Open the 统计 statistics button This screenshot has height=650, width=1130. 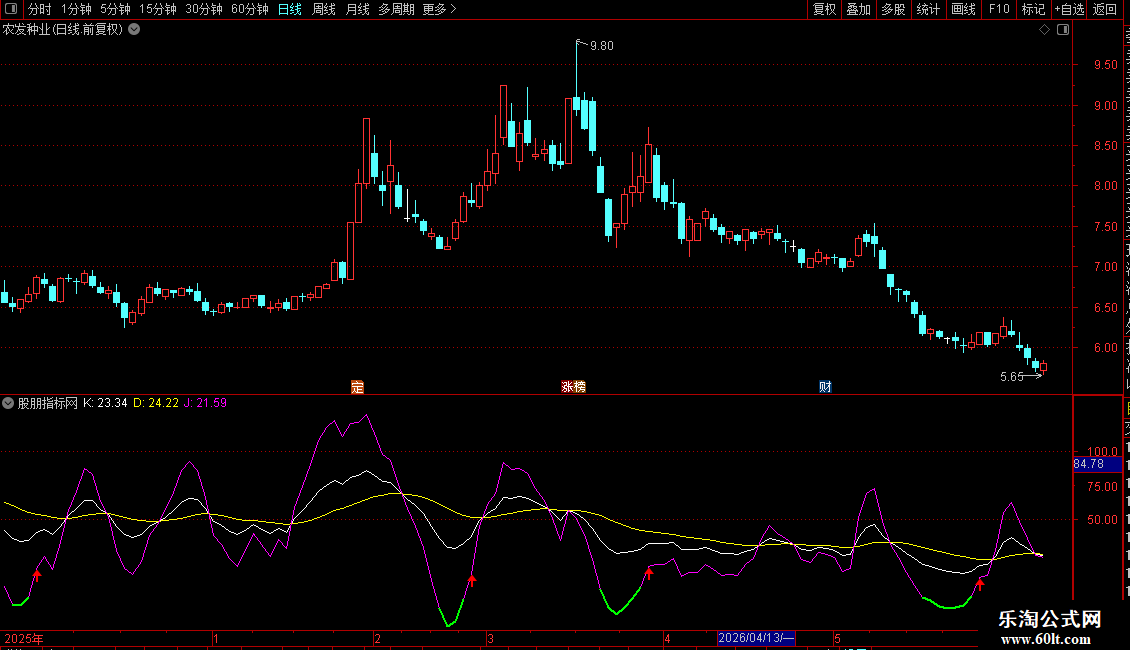point(928,9)
